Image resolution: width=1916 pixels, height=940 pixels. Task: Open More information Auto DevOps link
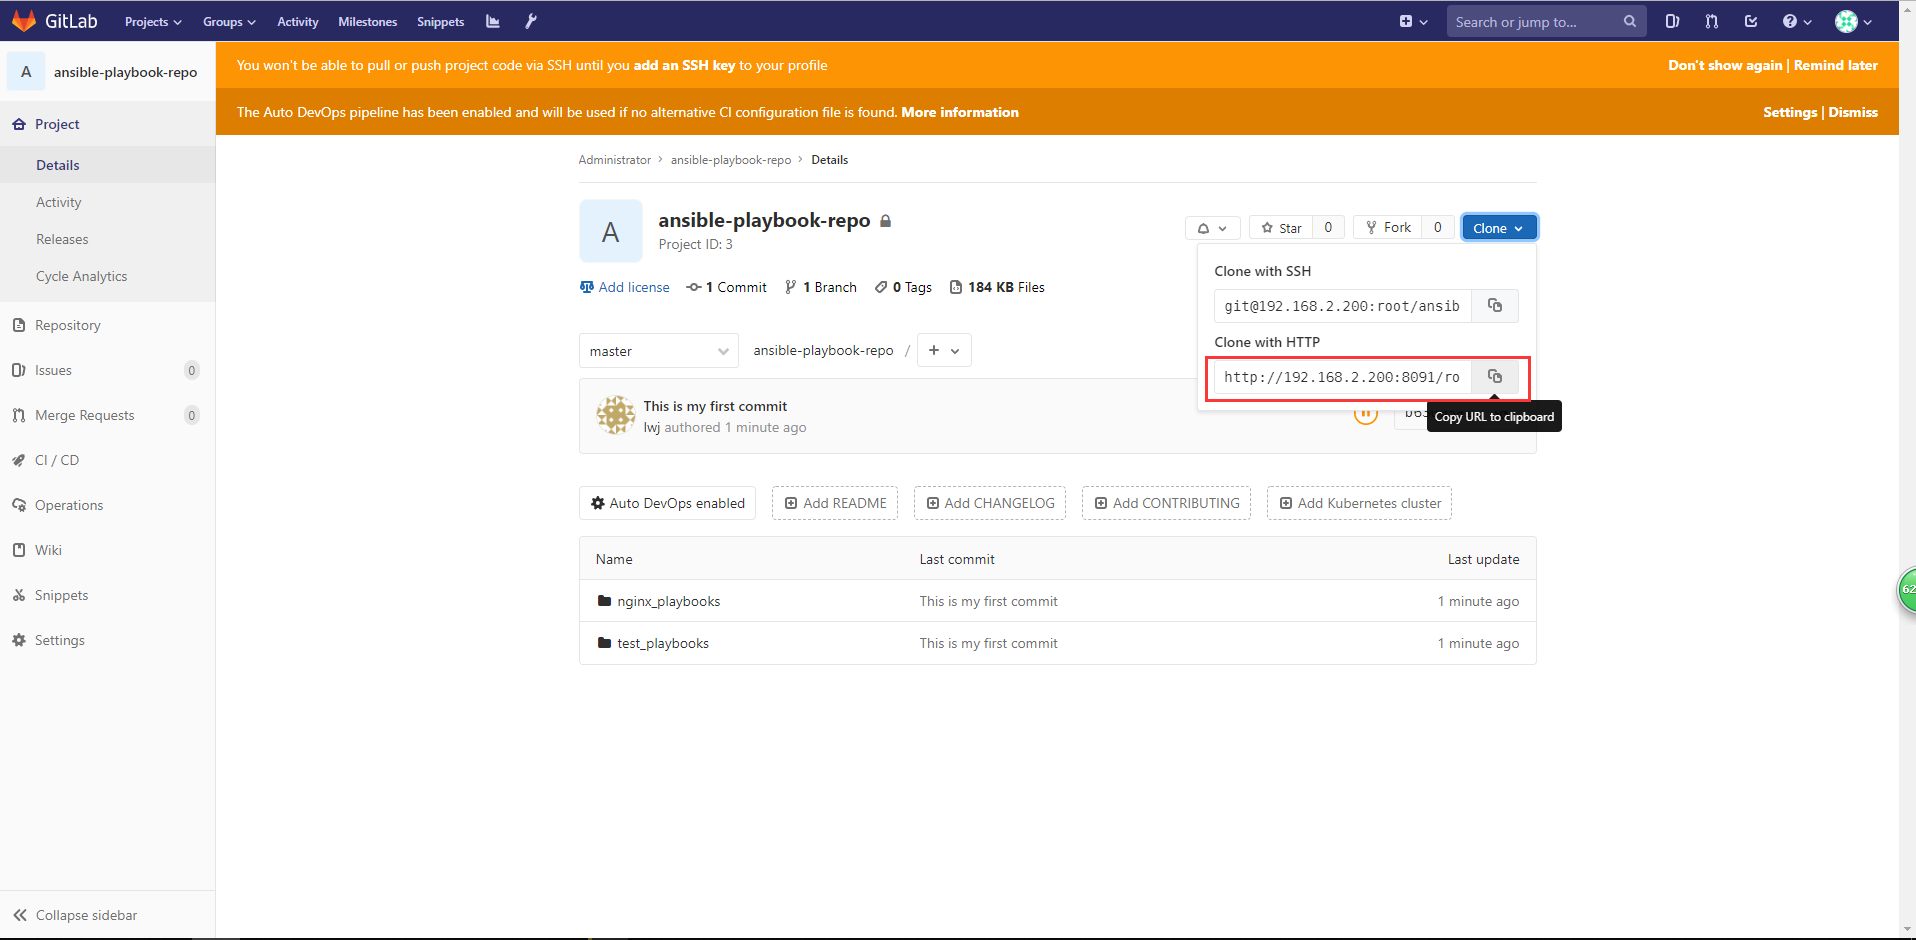[x=960, y=112]
